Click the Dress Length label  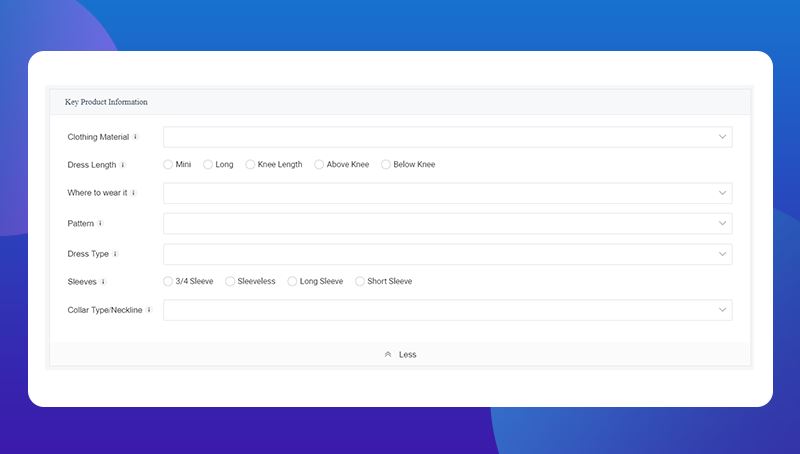[92, 165]
